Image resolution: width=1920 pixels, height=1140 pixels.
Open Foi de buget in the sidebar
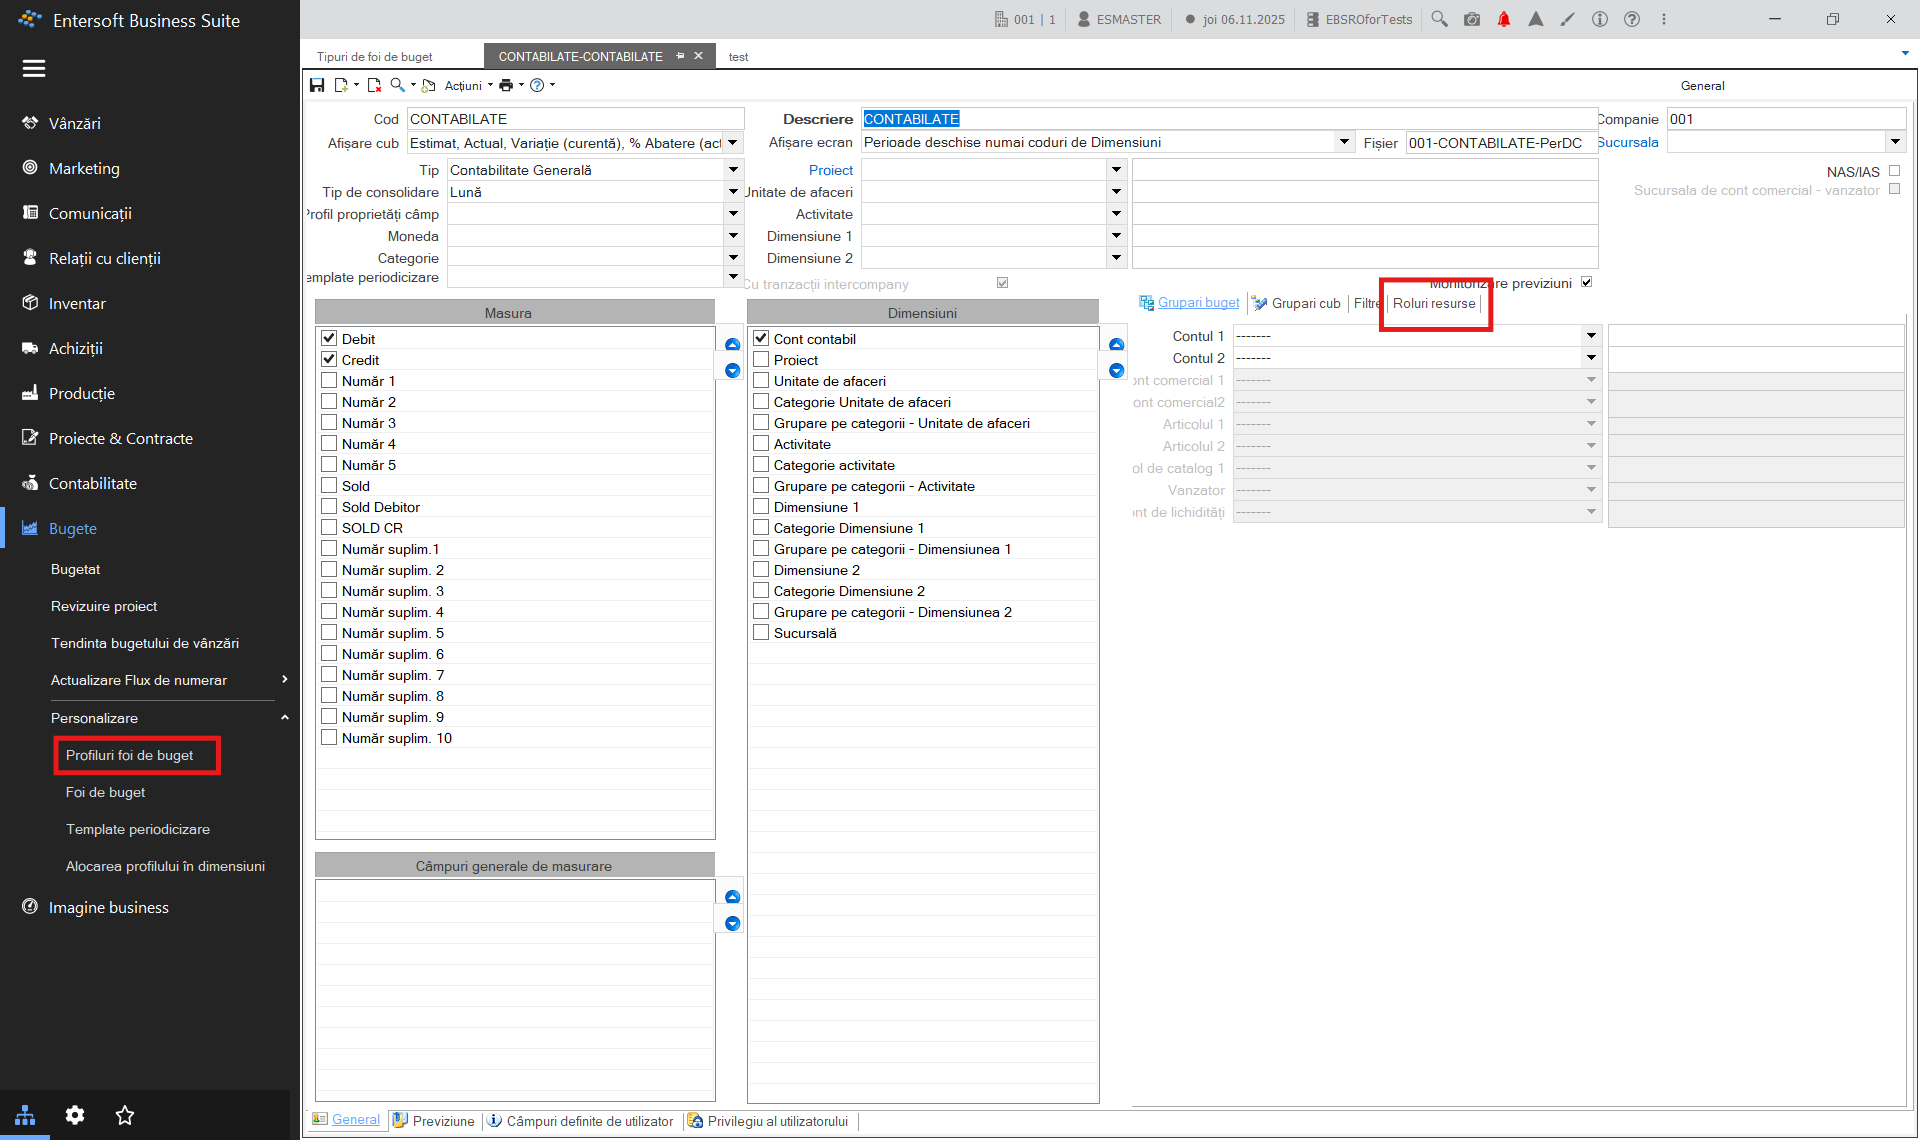pyautogui.click(x=105, y=792)
